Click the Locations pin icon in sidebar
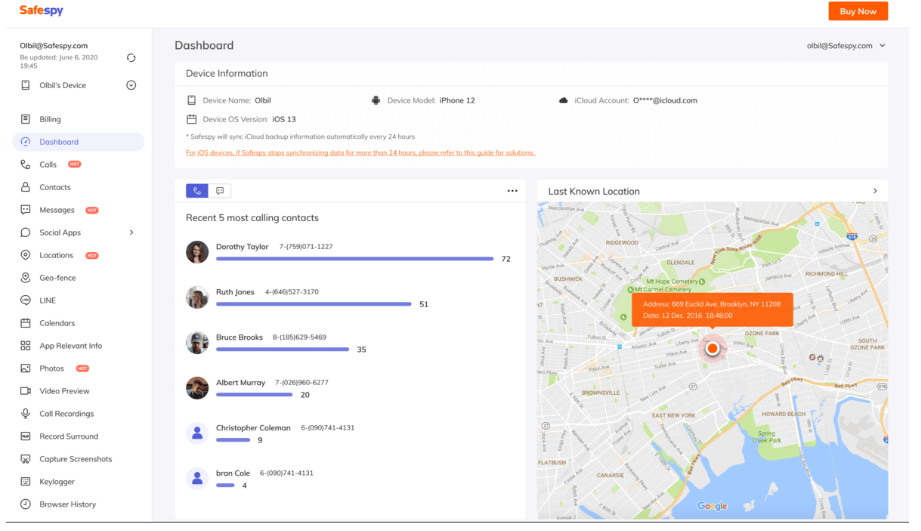 tap(26, 255)
